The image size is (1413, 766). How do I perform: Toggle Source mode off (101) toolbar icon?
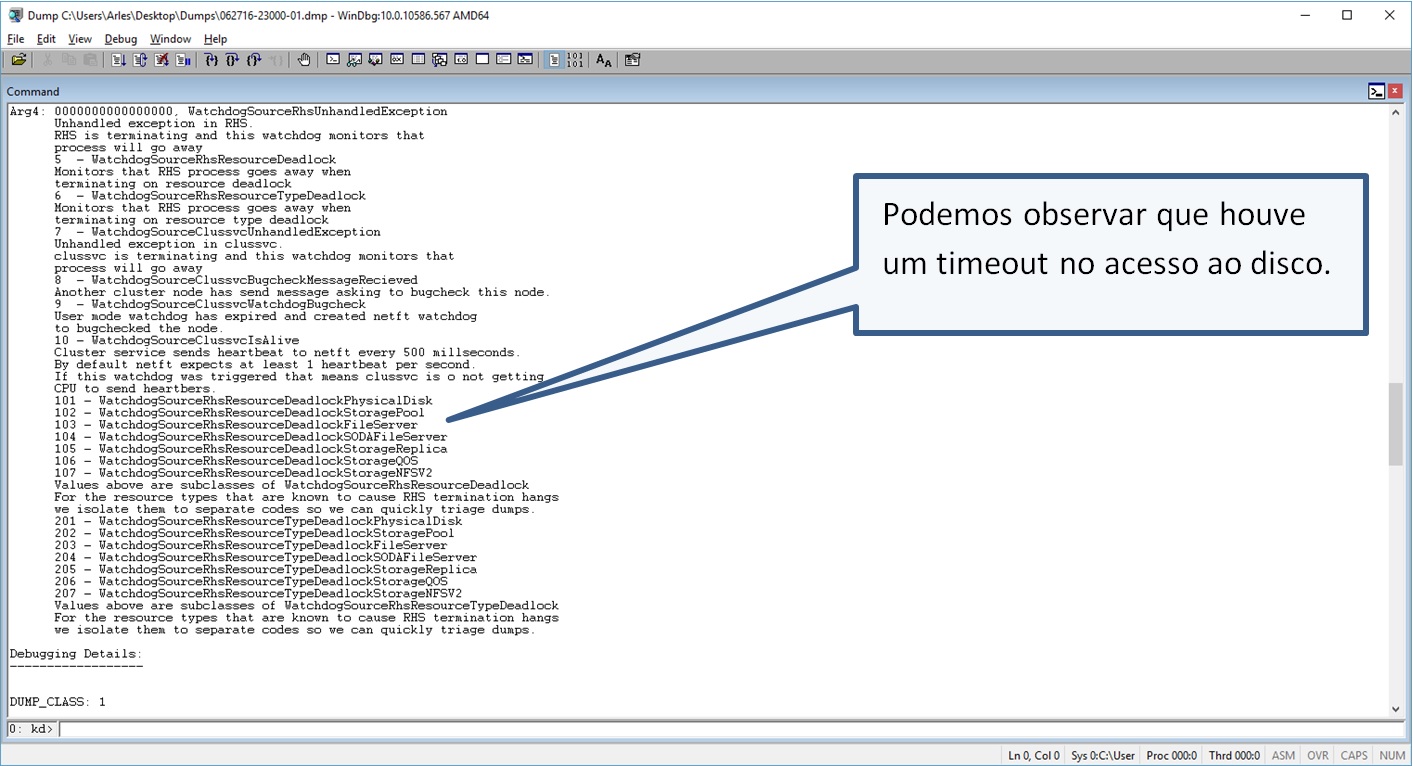pos(575,60)
